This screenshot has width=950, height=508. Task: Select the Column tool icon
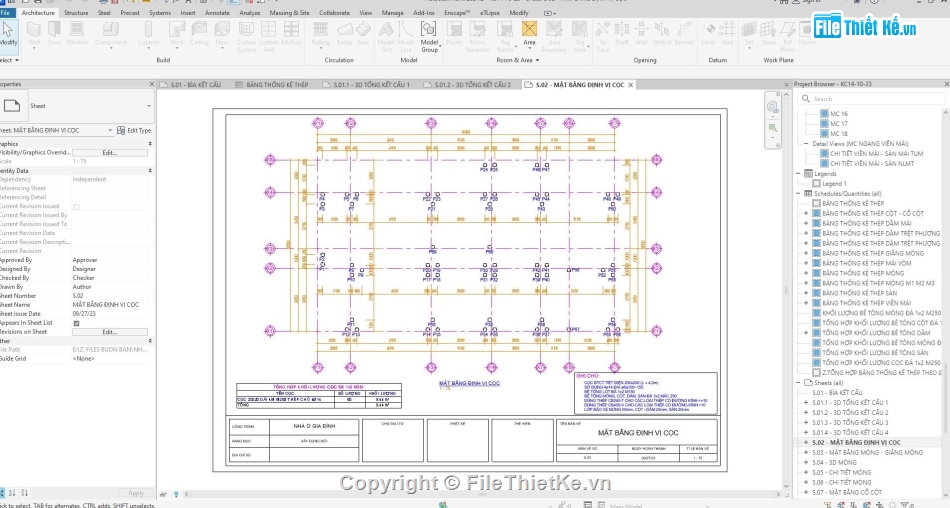[148, 33]
